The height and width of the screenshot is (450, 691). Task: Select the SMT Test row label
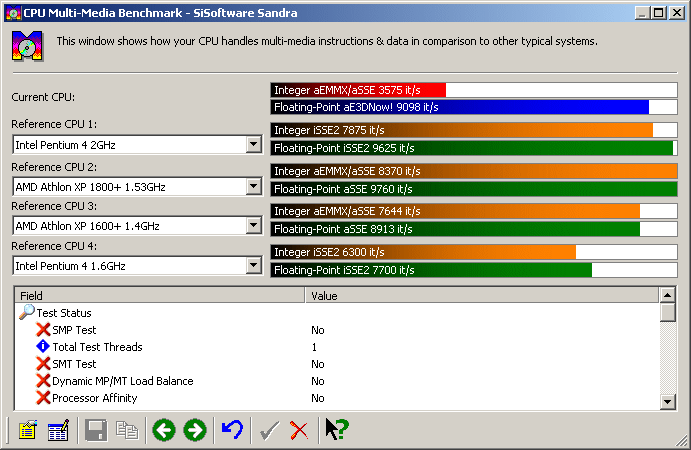point(74,364)
